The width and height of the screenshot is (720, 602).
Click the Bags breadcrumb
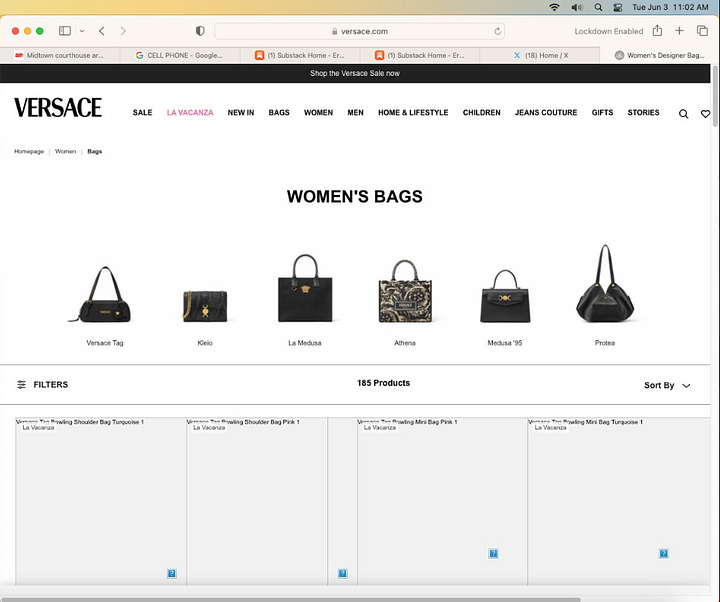[x=95, y=152]
